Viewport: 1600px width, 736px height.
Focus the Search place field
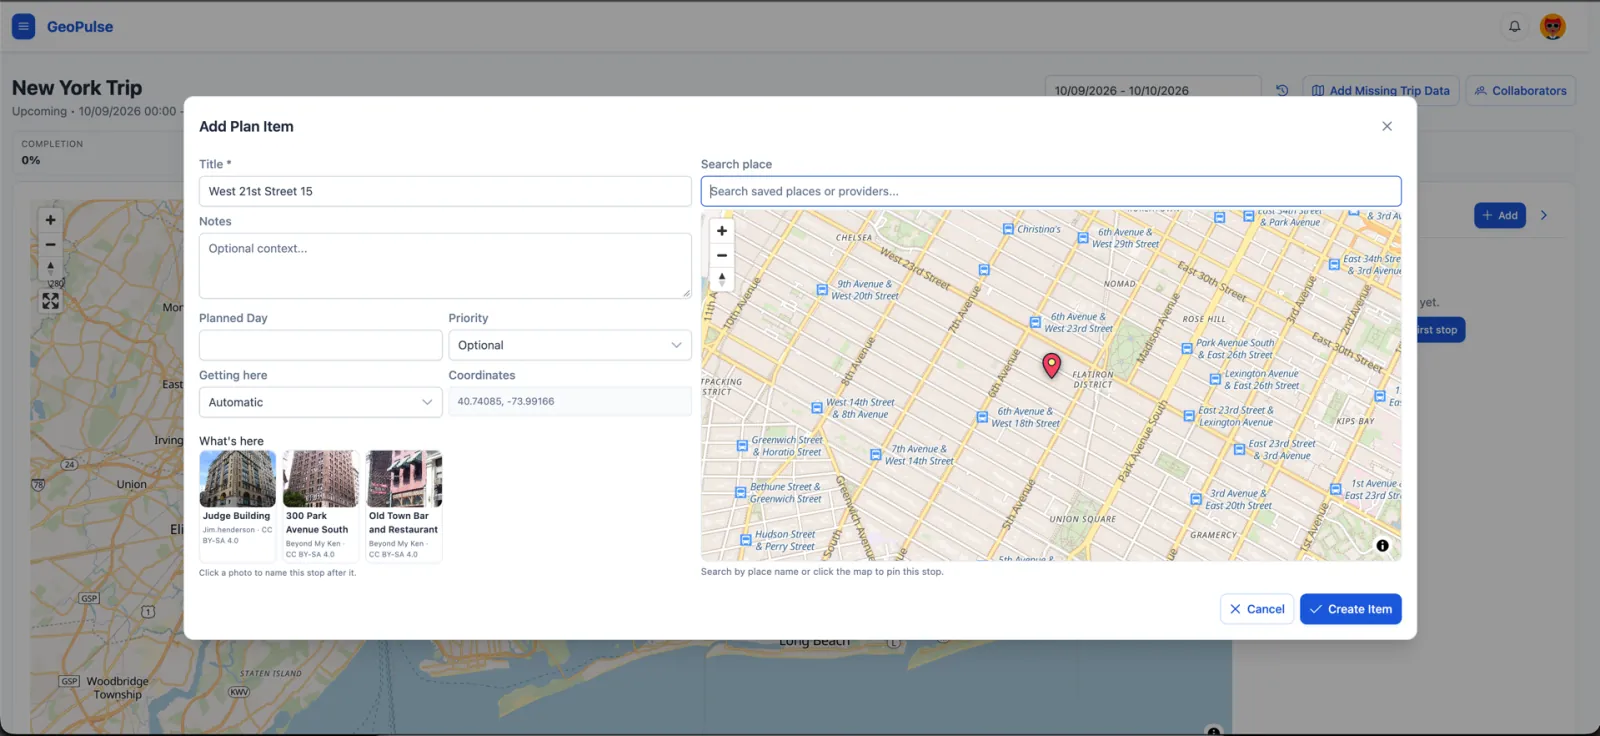[1051, 191]
